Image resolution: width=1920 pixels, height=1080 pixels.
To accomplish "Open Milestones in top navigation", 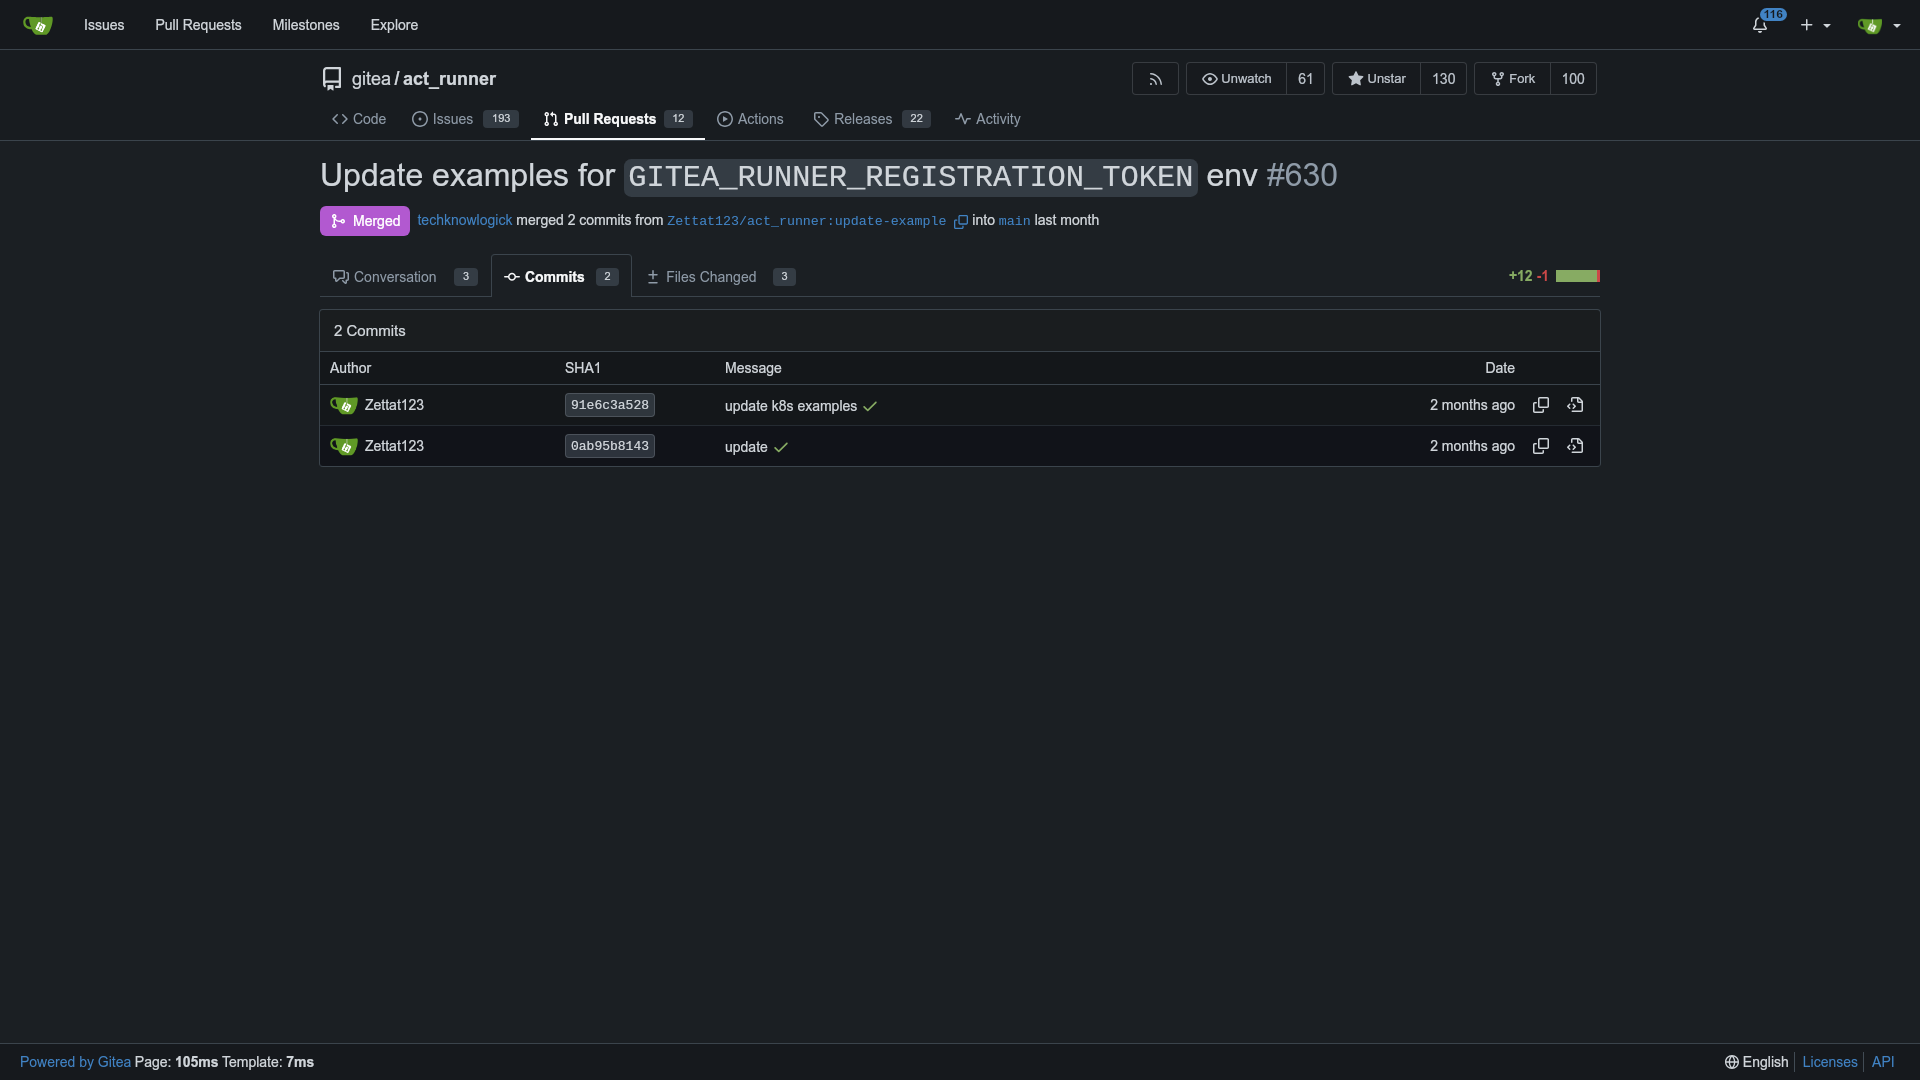I will coord(306,25).
